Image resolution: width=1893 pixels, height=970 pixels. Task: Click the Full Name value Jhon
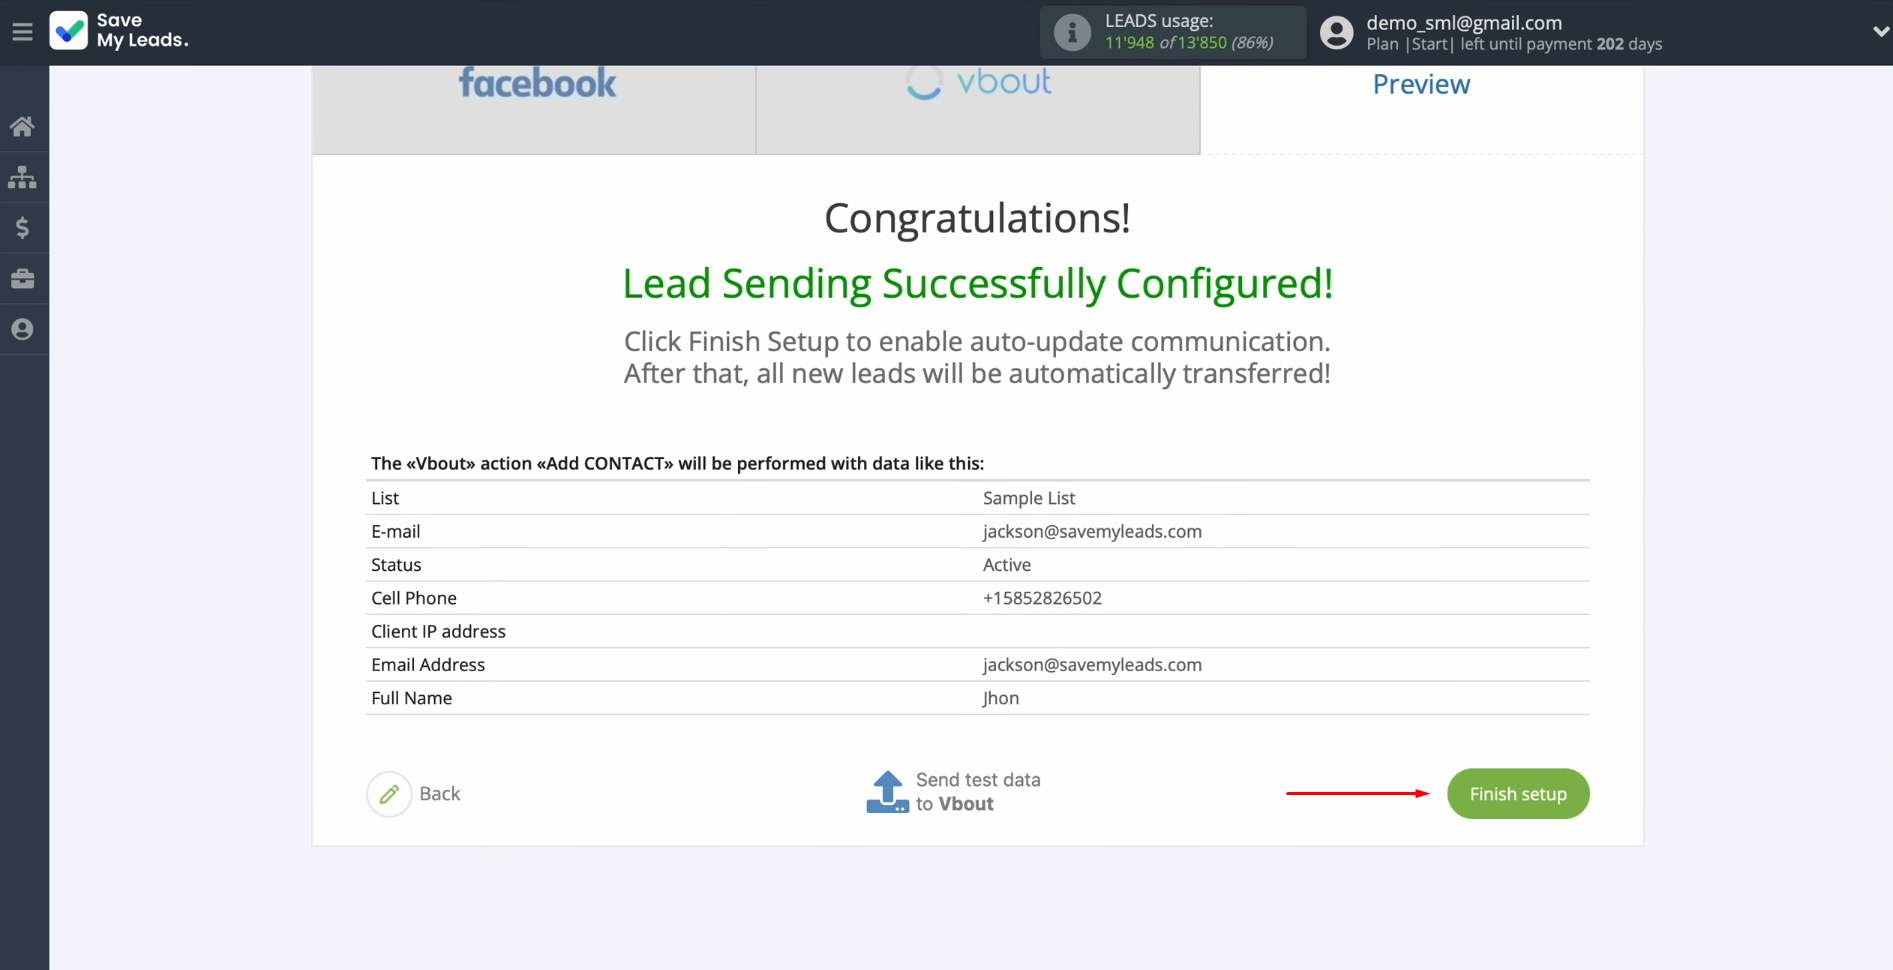(x=1001, y=698)
